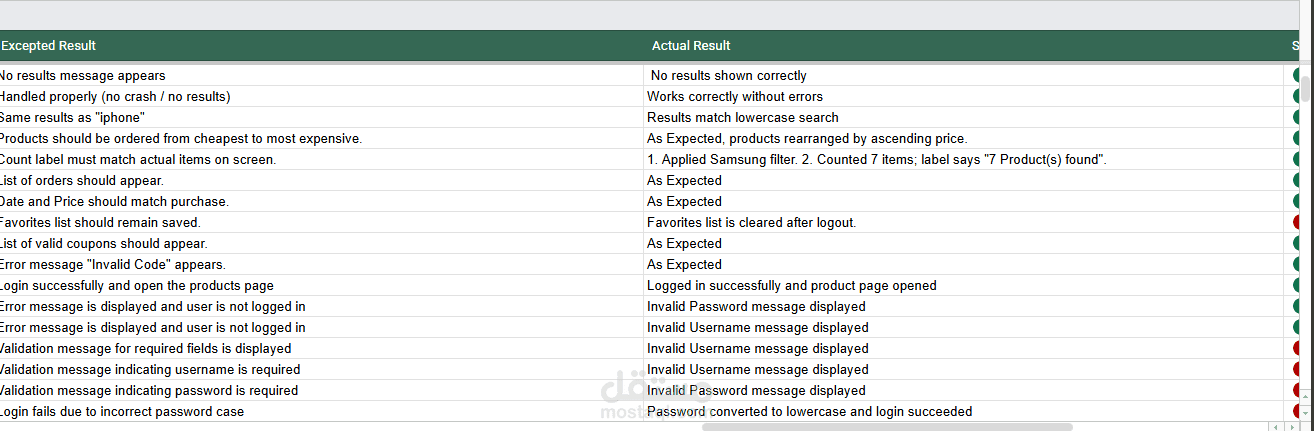The width and height of the screenshot is (1314, 431).
Task: Click the green status dot beside "Invalid Password message displayed" for the error message row
Action: click(1297, 306)
